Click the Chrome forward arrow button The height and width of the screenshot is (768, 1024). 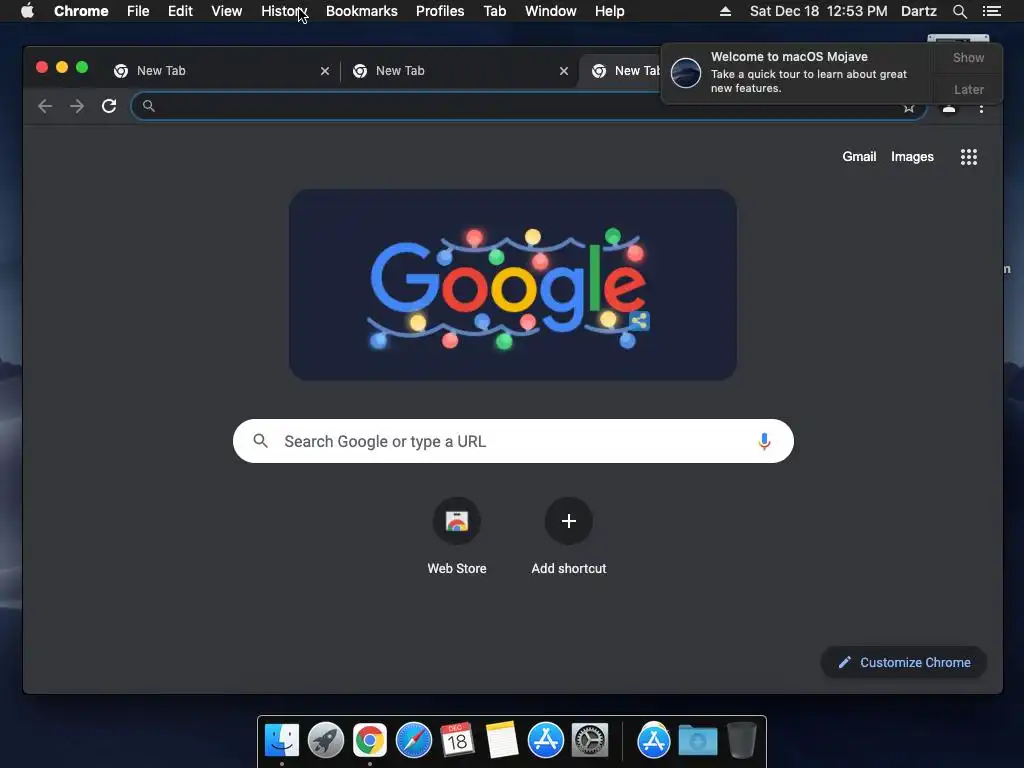coord(77,106)
